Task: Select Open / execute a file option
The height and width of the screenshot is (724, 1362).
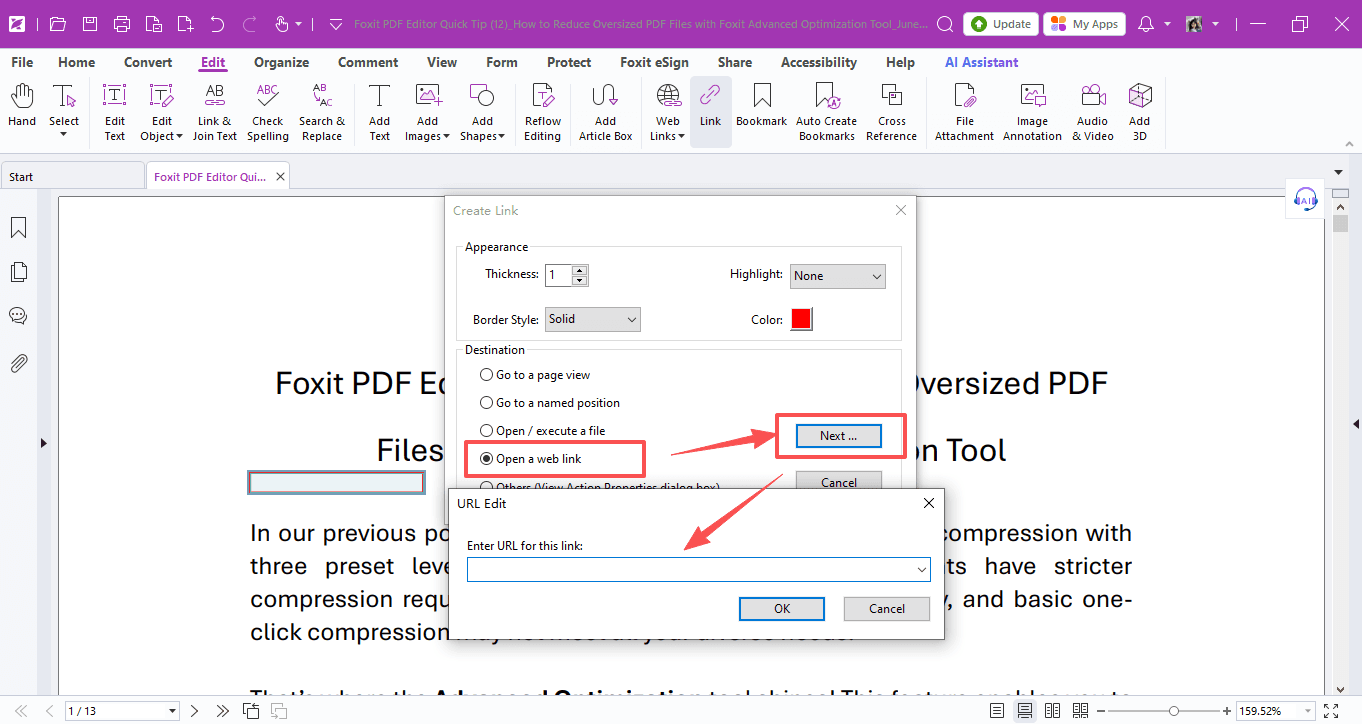Action: pyautogui.click(x=543, y=431)
